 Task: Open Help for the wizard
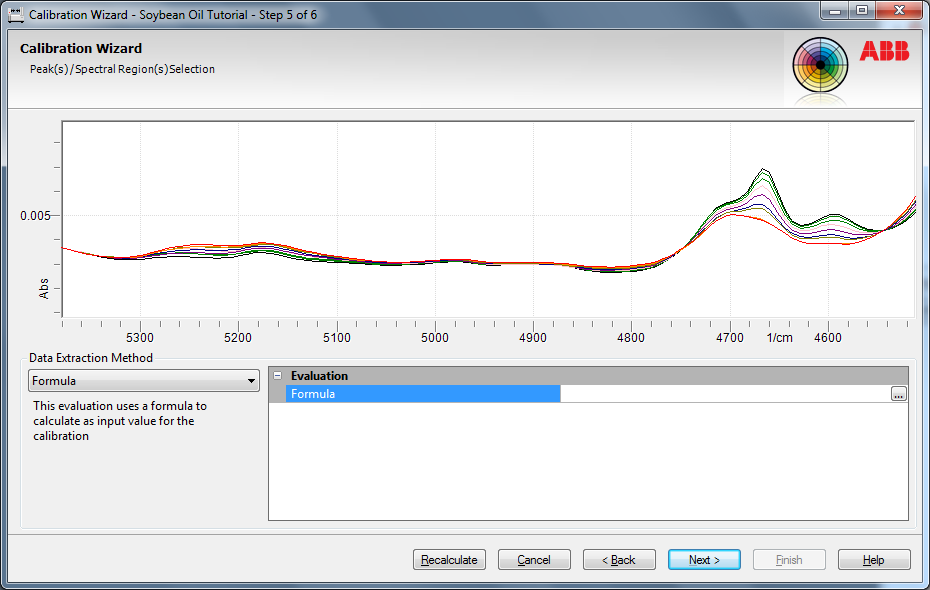(x=874, y=560)
